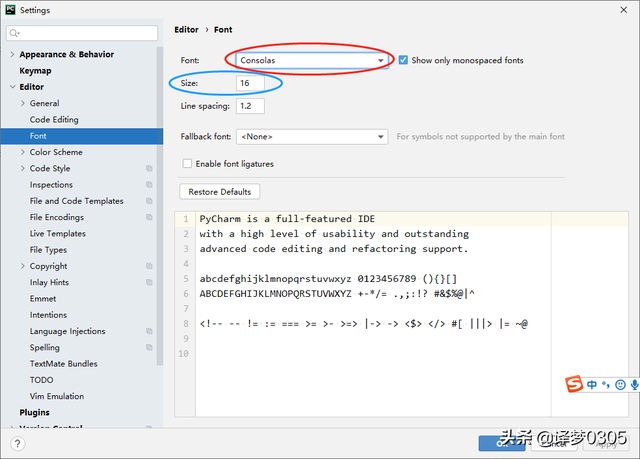This screenshot has height=459, width=640.
Task: Click the lowercase alphabet line in preview
Action: point(328,279)
